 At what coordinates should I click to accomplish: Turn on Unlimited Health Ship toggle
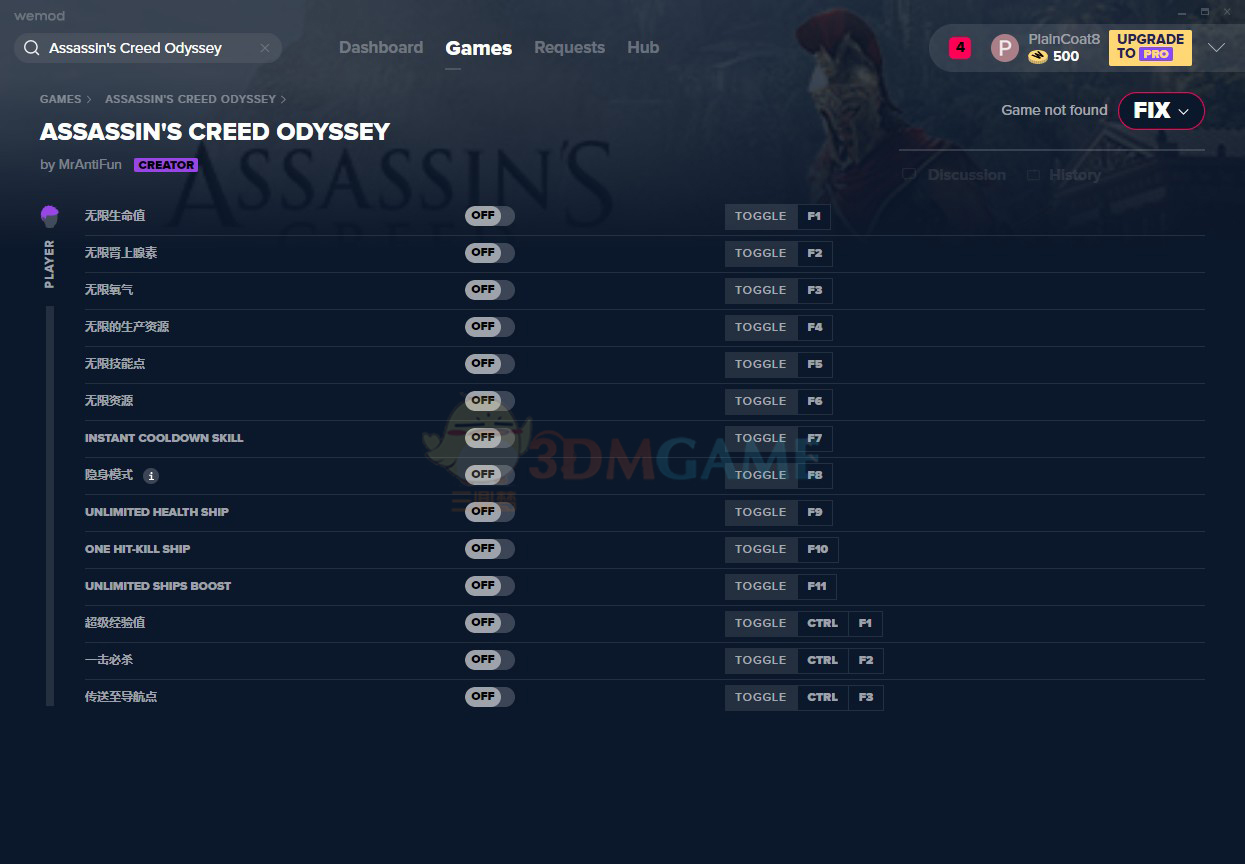[489, 512]
